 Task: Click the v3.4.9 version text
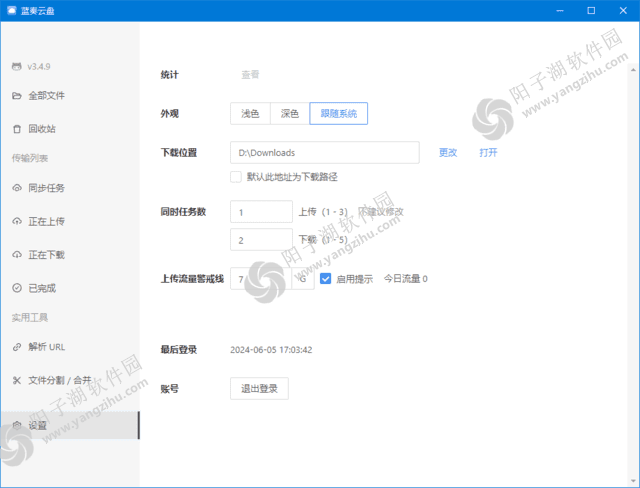coord(39,67)
